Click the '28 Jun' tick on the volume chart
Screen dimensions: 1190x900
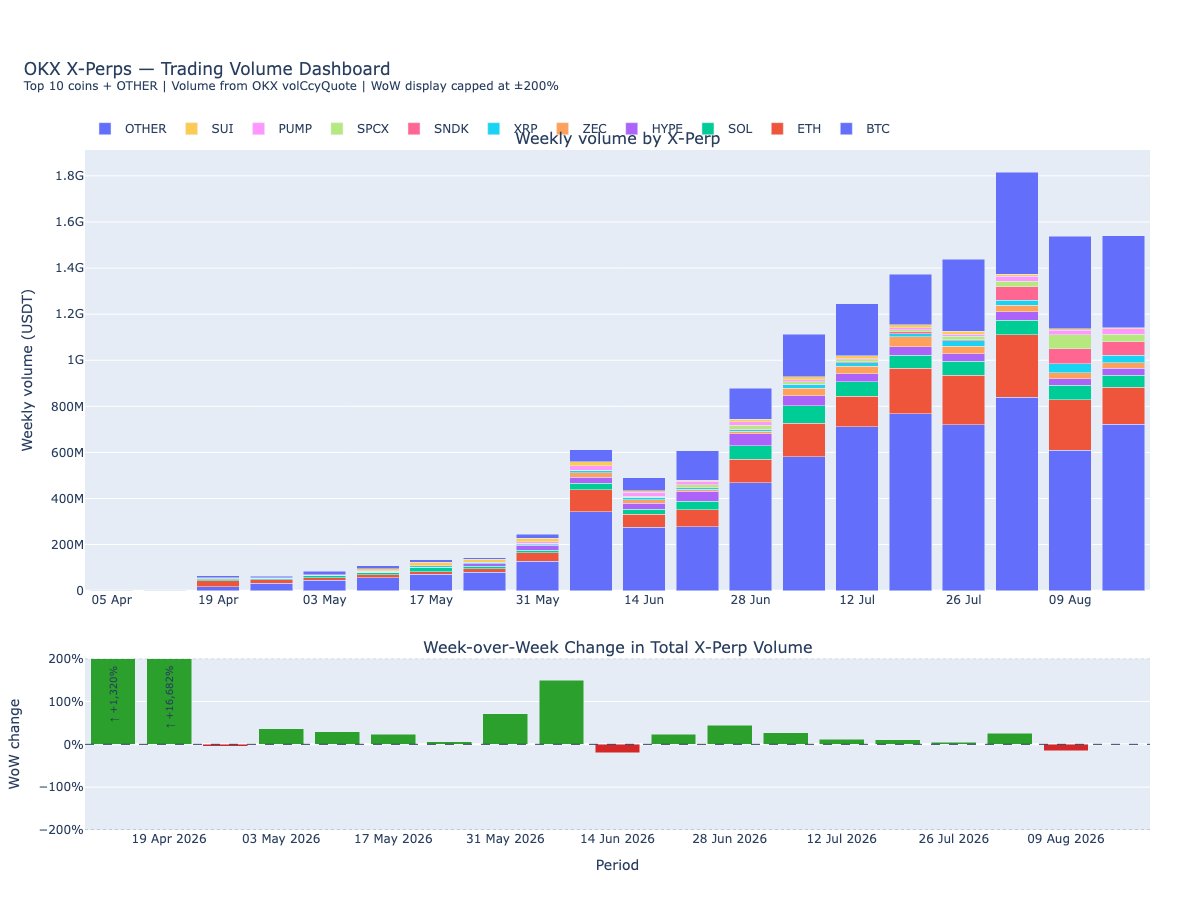[x=751, y=600]
